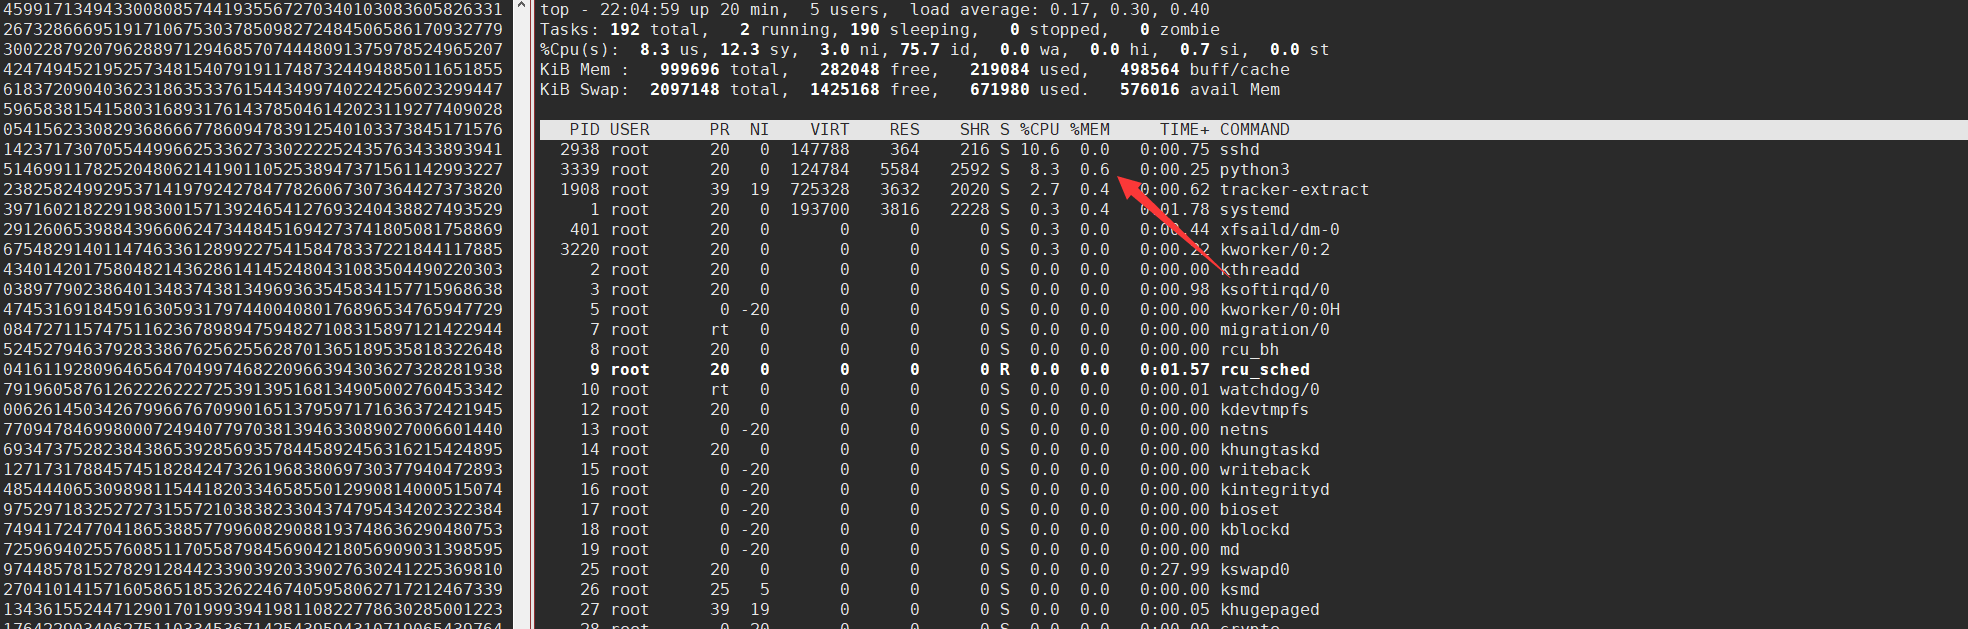Click the %MEM column header

pyautogui.click(x=1089, y=130)
